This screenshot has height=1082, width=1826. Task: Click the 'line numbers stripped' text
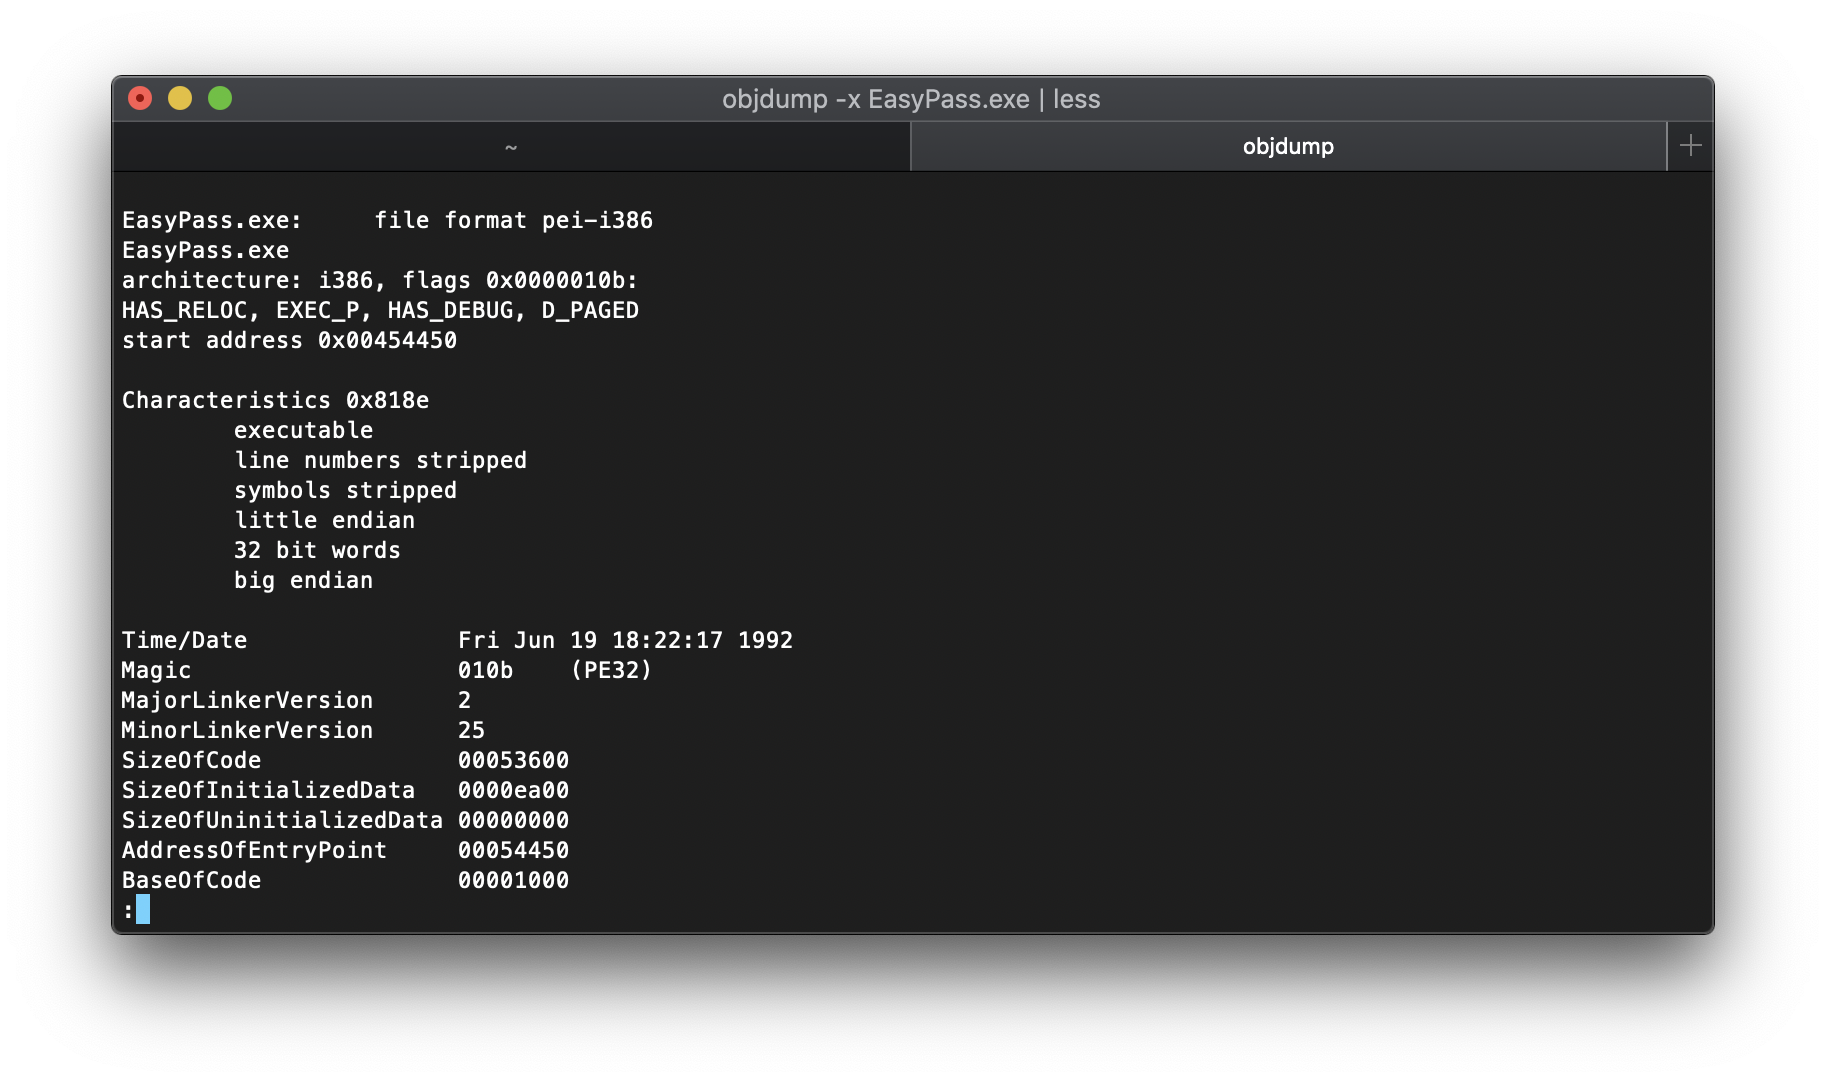380,460
